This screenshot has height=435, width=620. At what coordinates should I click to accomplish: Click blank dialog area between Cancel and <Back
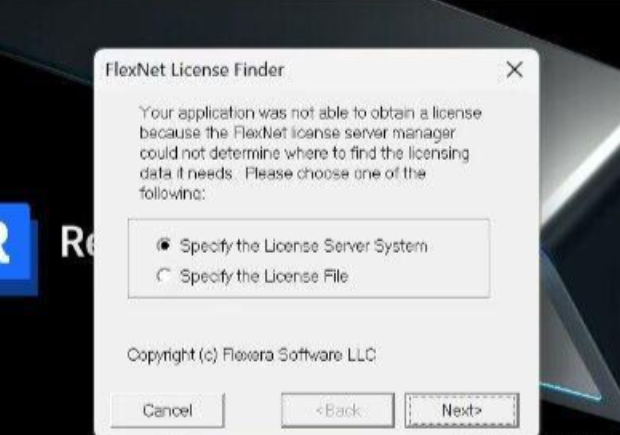coord(253,410)
